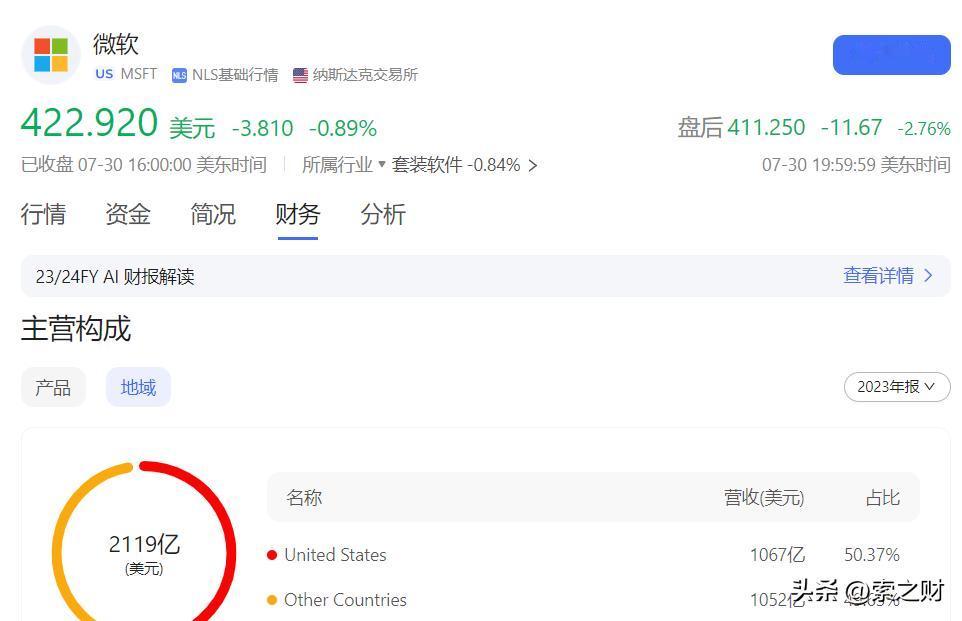The height and width of the screenshot is (621, 962).
Task: Select the 地域 breakdown toggle
Action: 138,387
